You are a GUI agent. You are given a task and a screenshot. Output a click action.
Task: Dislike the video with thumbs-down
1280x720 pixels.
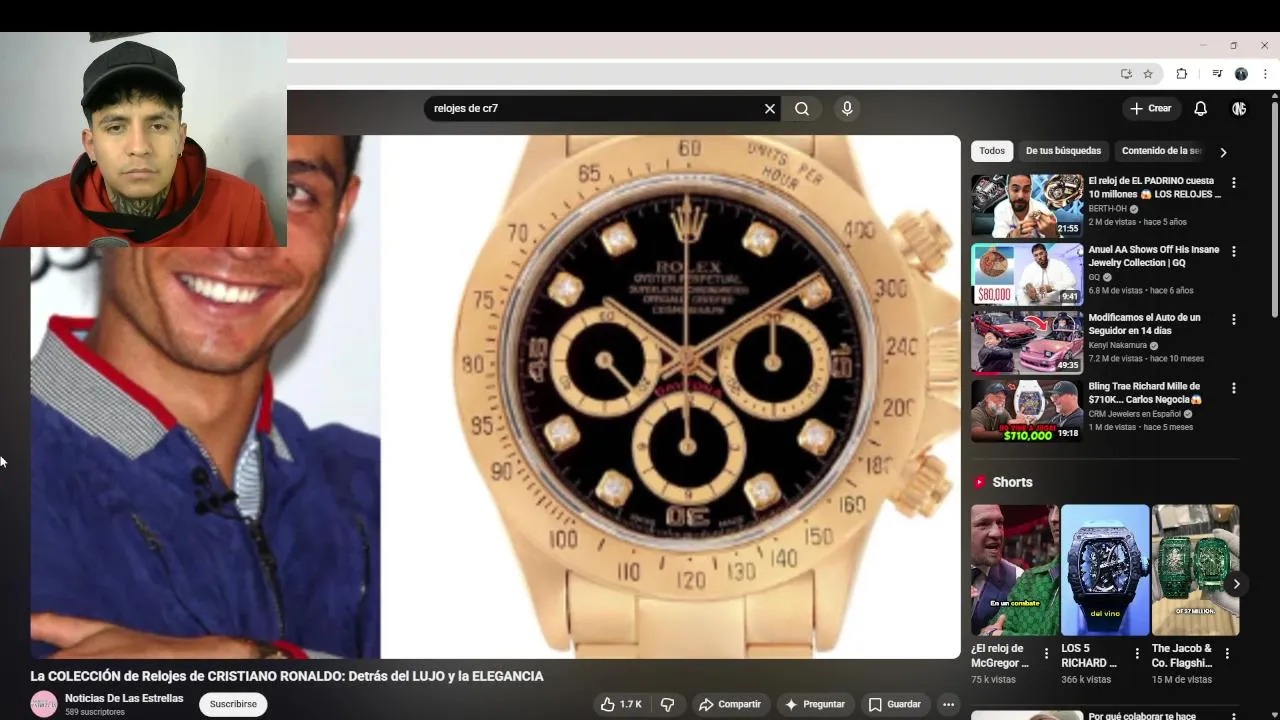[667, 704]
